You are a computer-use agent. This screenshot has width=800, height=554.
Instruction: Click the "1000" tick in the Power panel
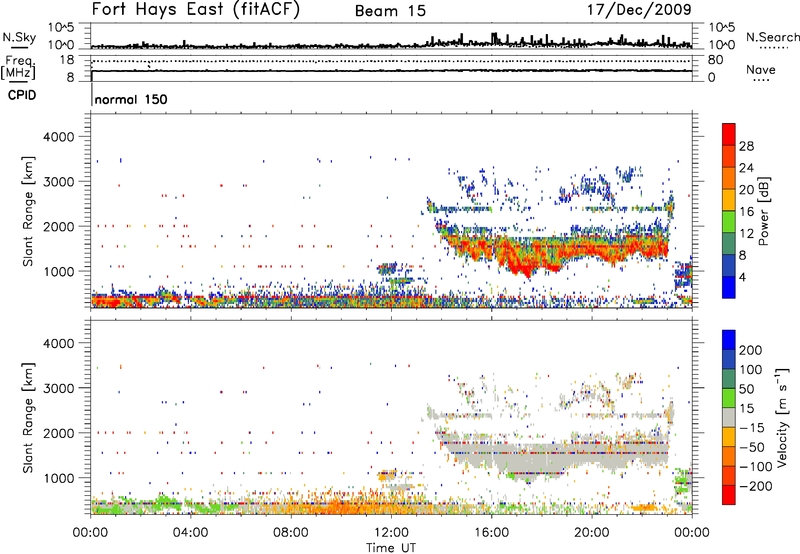[x=58, y=271]
